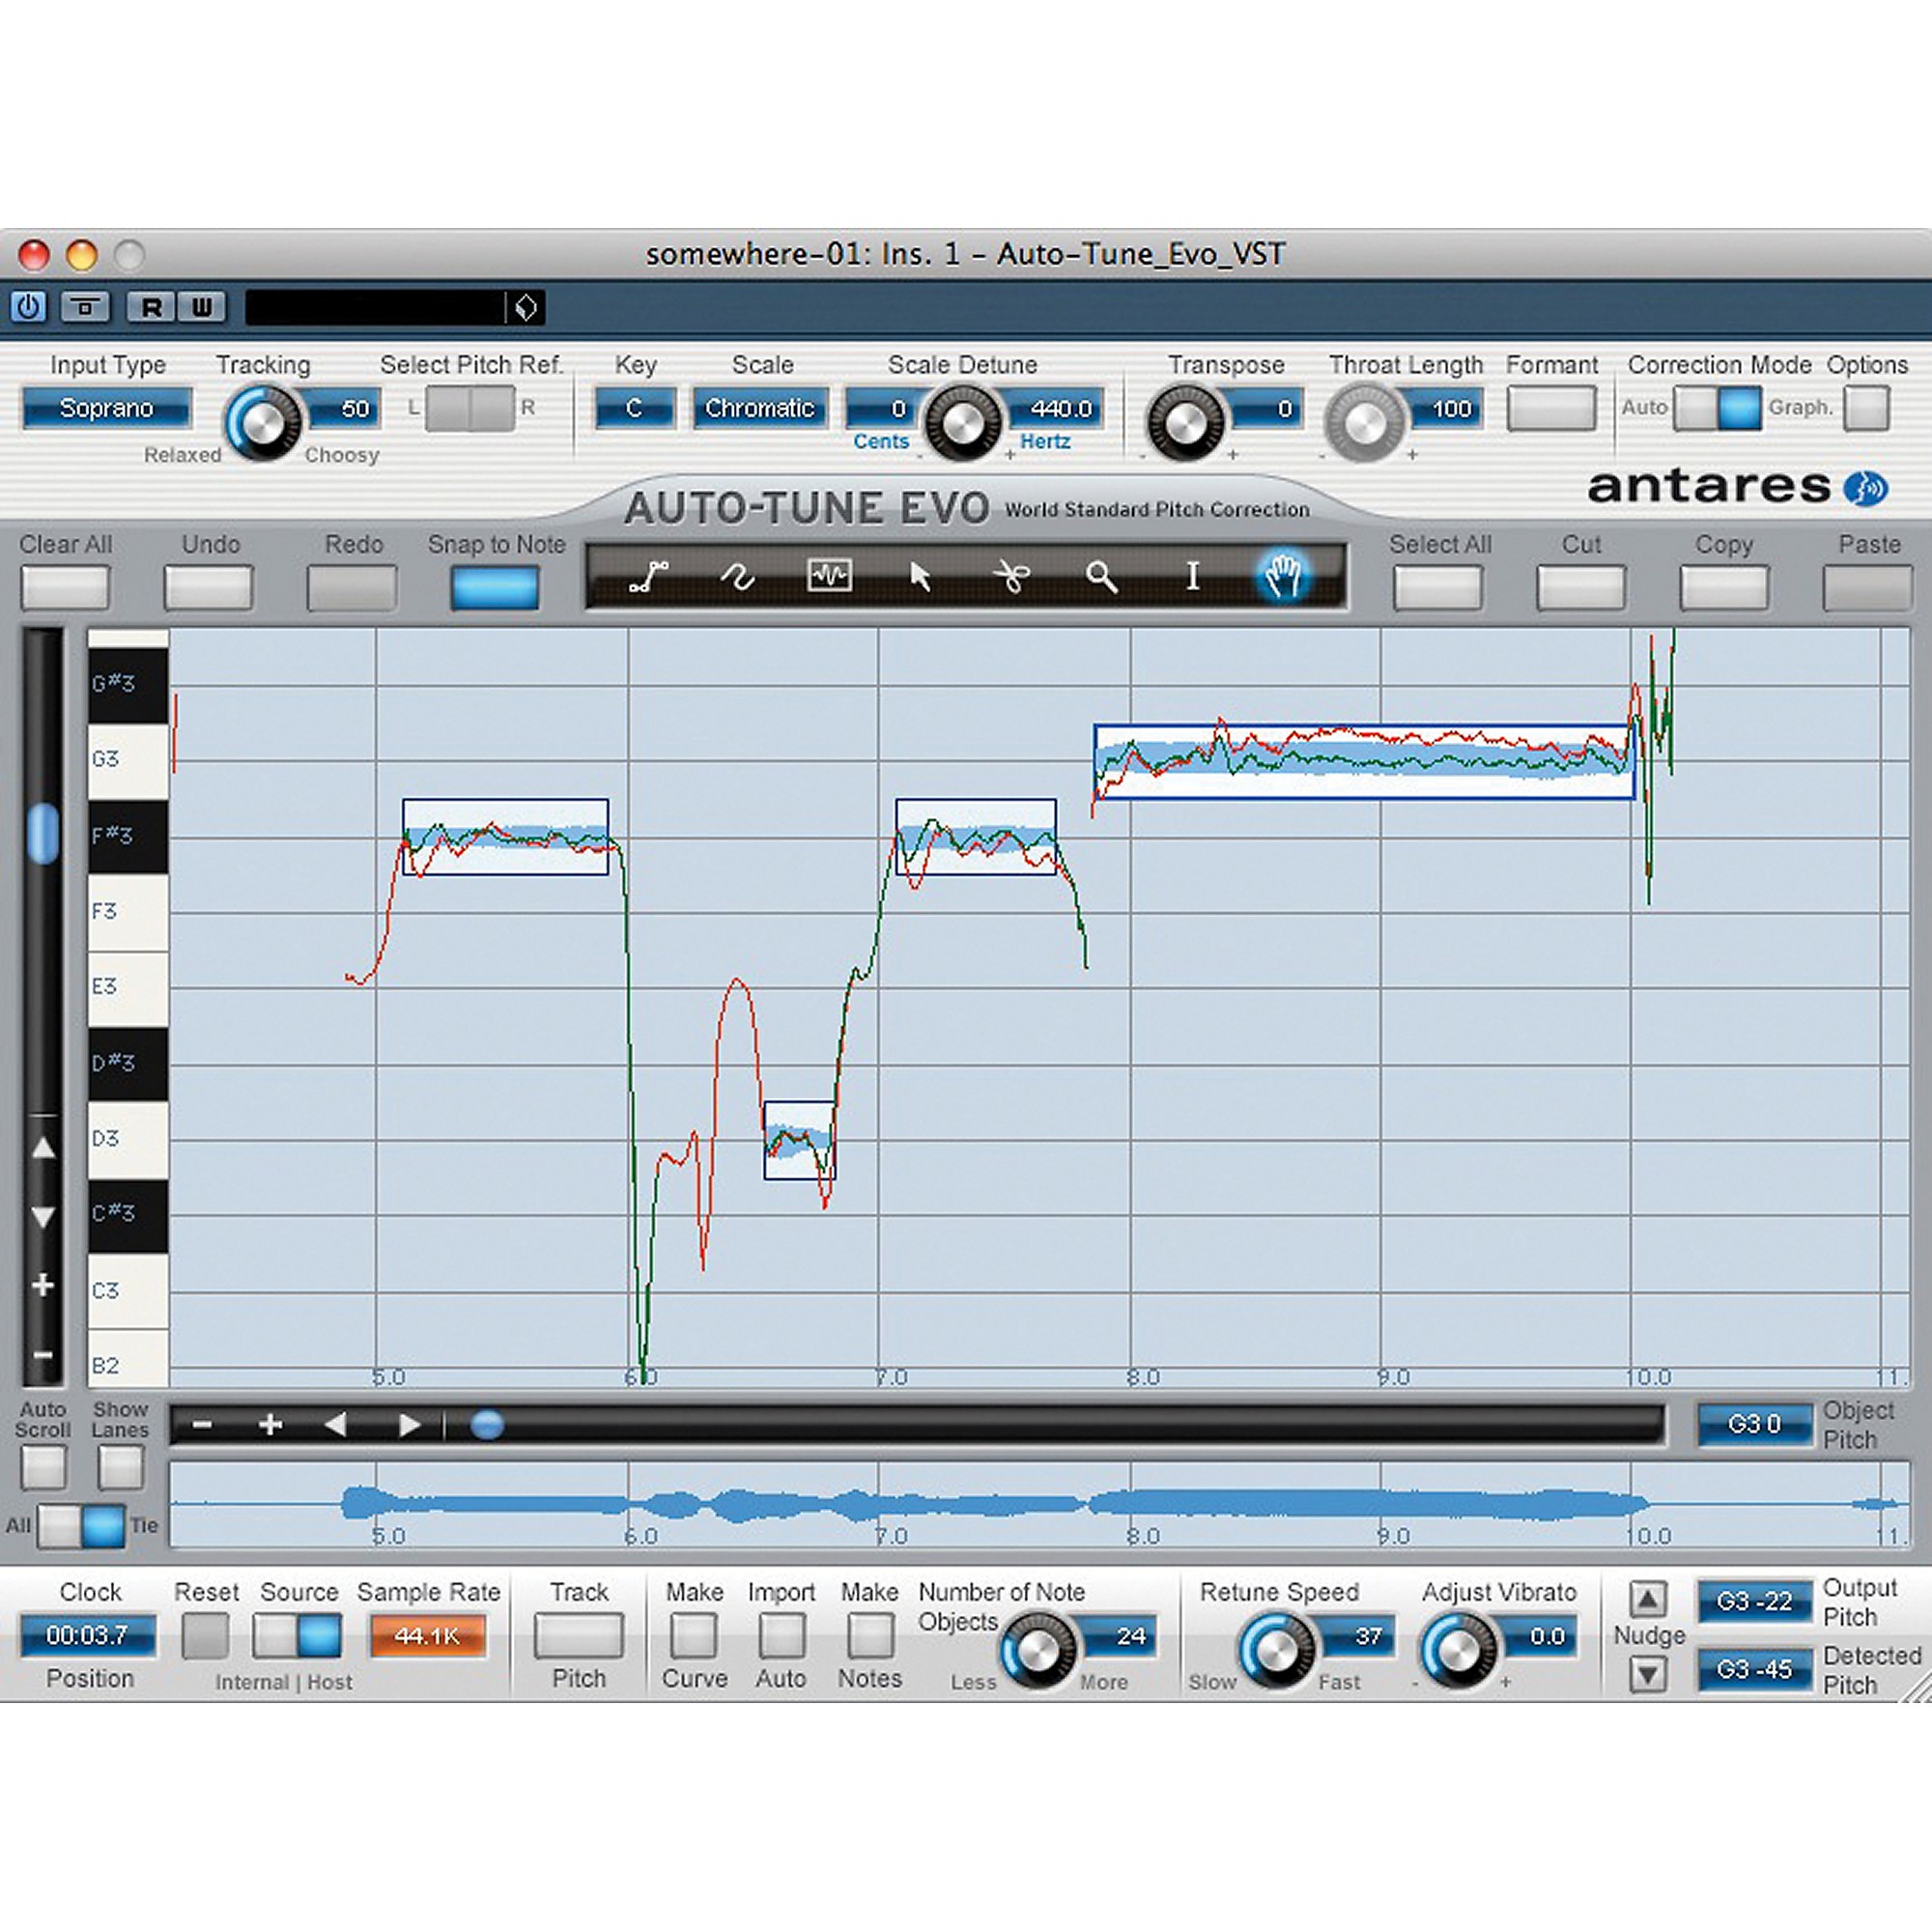Open the Input Type Soprano dropdown
The image size is (1932, 1932).
(106, 408)
